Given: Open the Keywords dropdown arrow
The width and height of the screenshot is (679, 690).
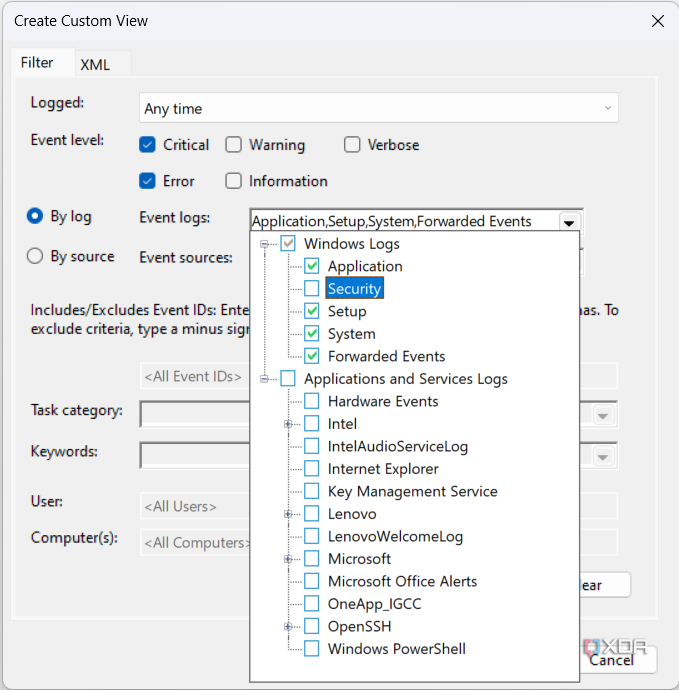Looking at the screenshot, I should pos(603,457).
